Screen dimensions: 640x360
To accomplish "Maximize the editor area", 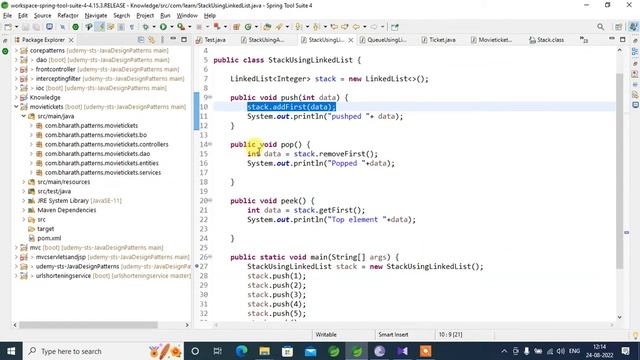I will pos(622,40).
